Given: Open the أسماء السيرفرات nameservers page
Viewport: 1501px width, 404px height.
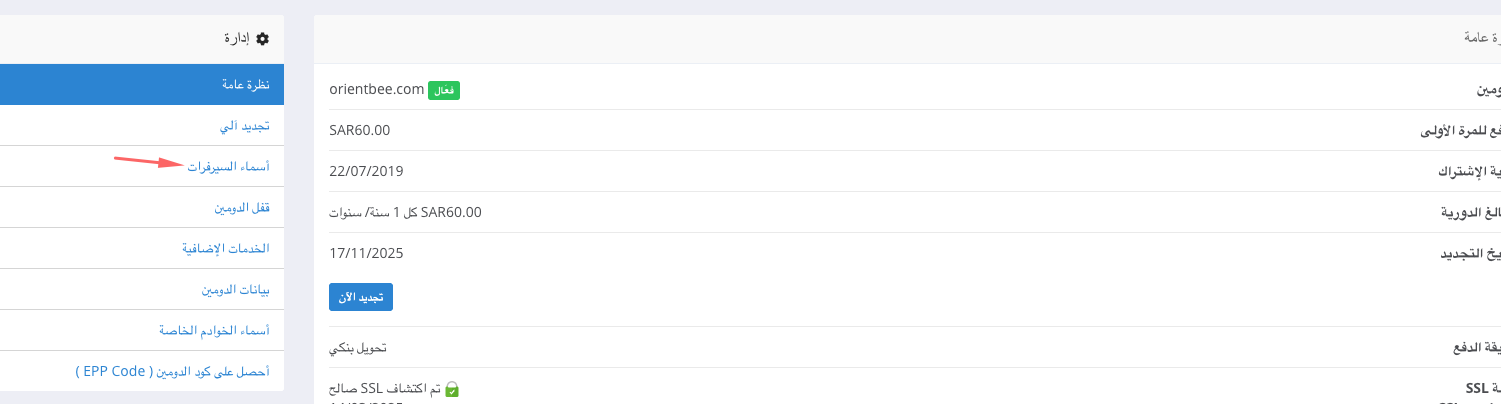Looking at the screenshot, I should 229,167.
